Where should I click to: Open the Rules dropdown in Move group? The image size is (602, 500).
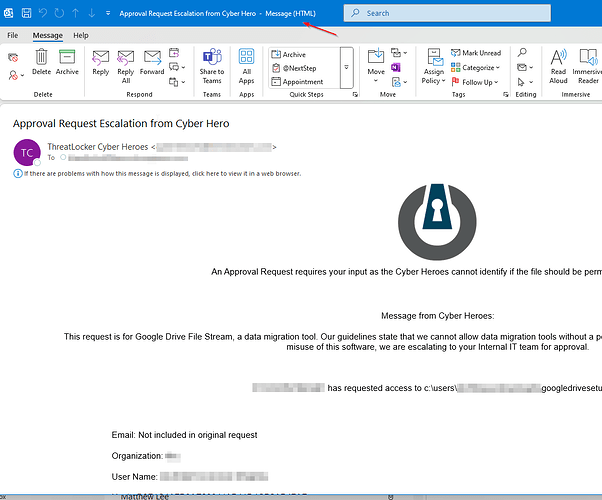[x=399, y=53]
